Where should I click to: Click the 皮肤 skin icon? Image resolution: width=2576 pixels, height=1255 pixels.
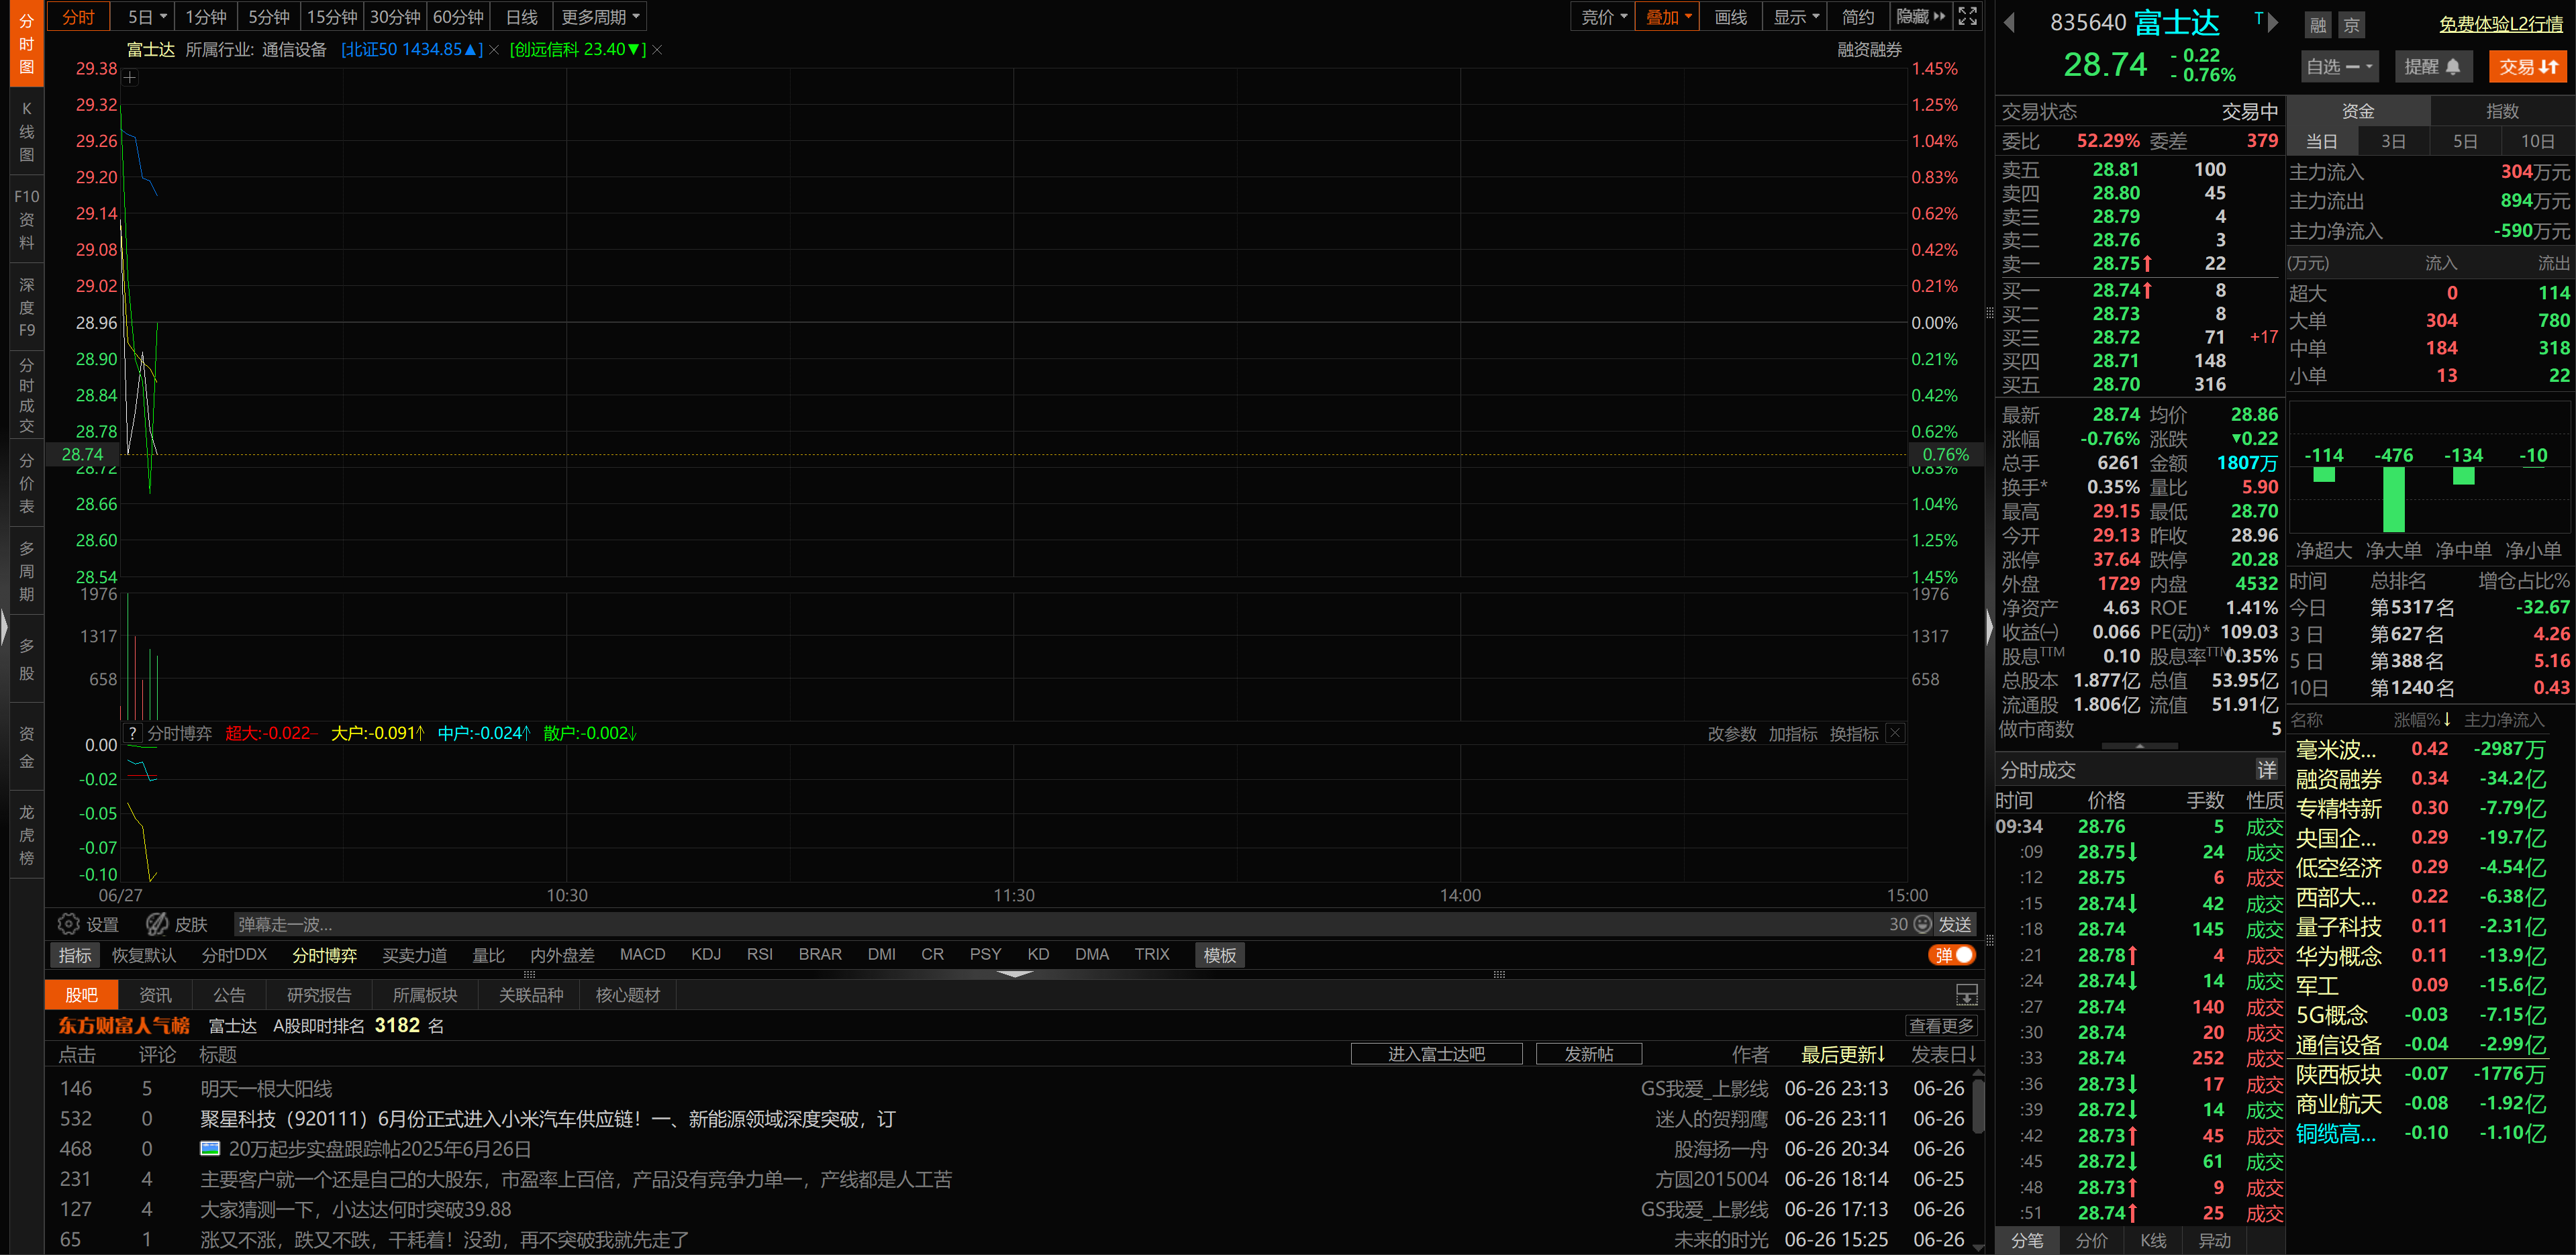157,924
